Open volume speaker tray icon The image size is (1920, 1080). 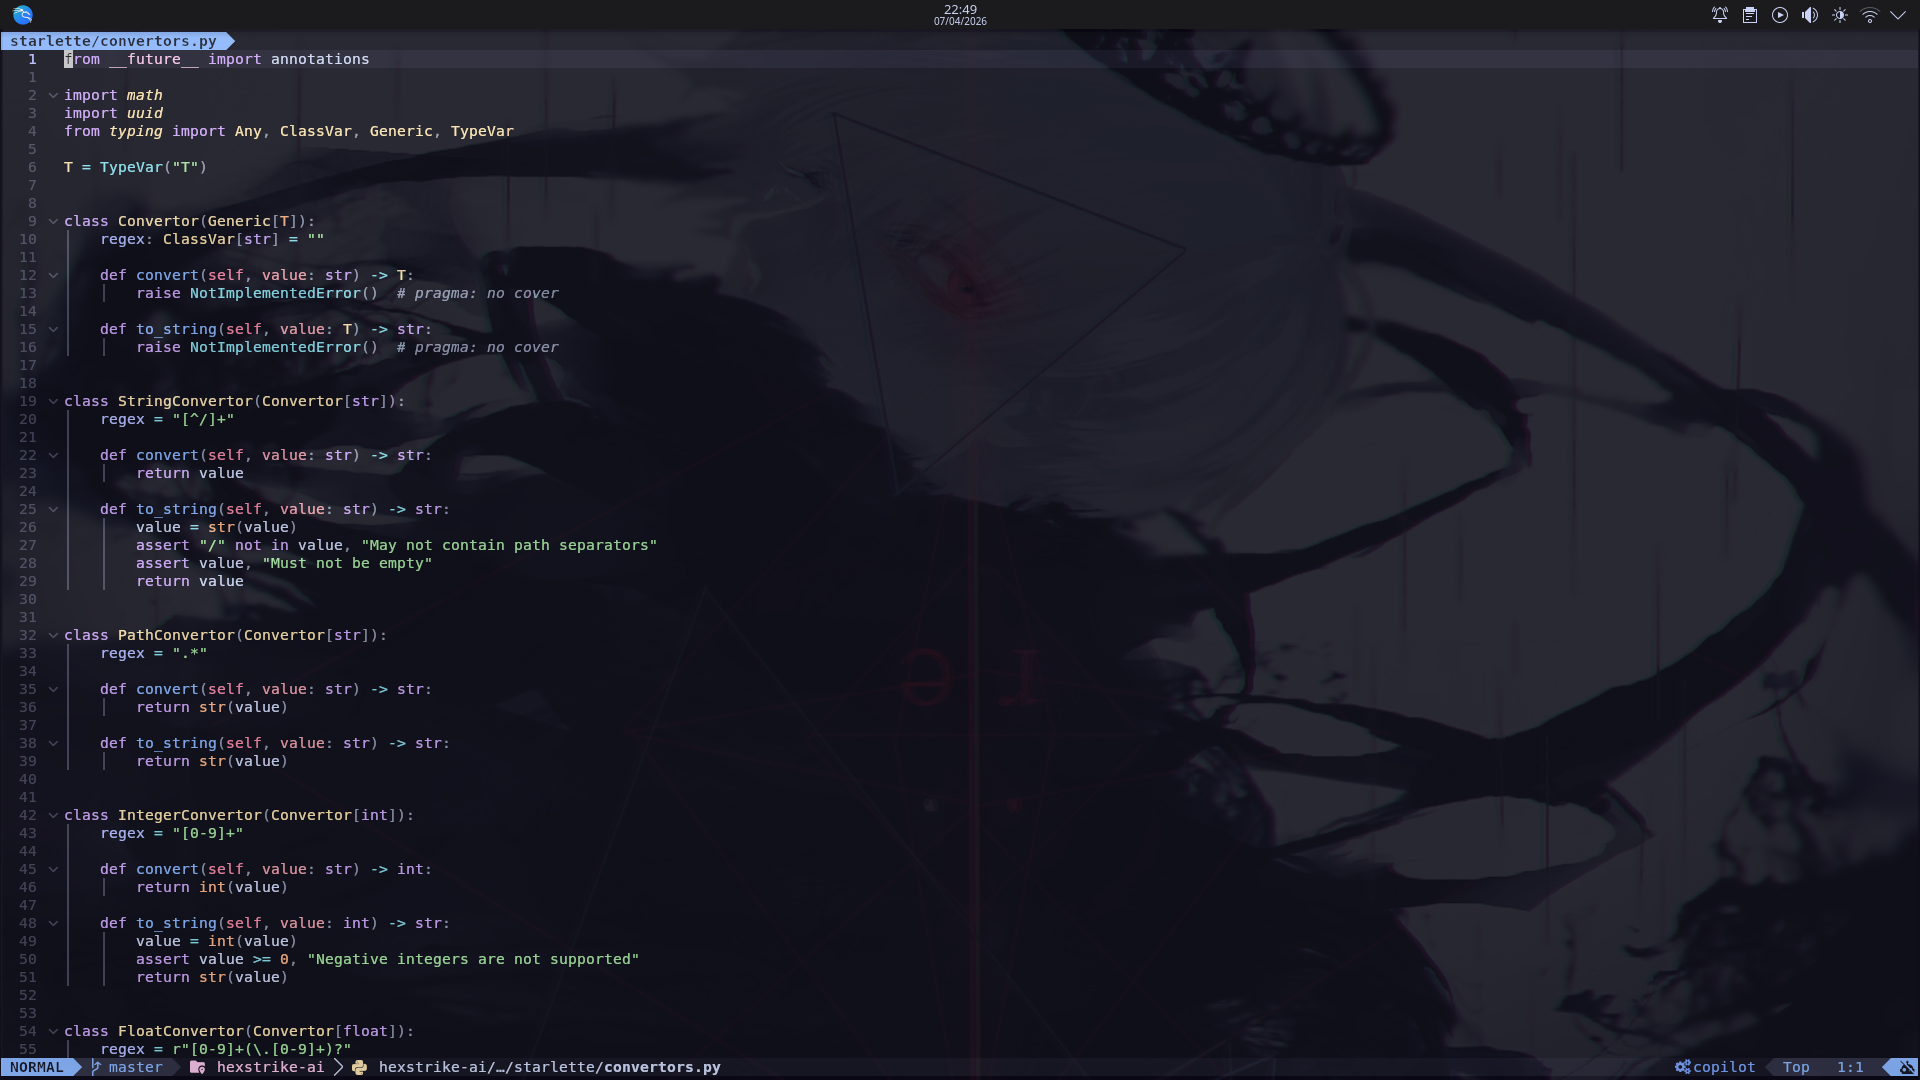pos(1810,15)
